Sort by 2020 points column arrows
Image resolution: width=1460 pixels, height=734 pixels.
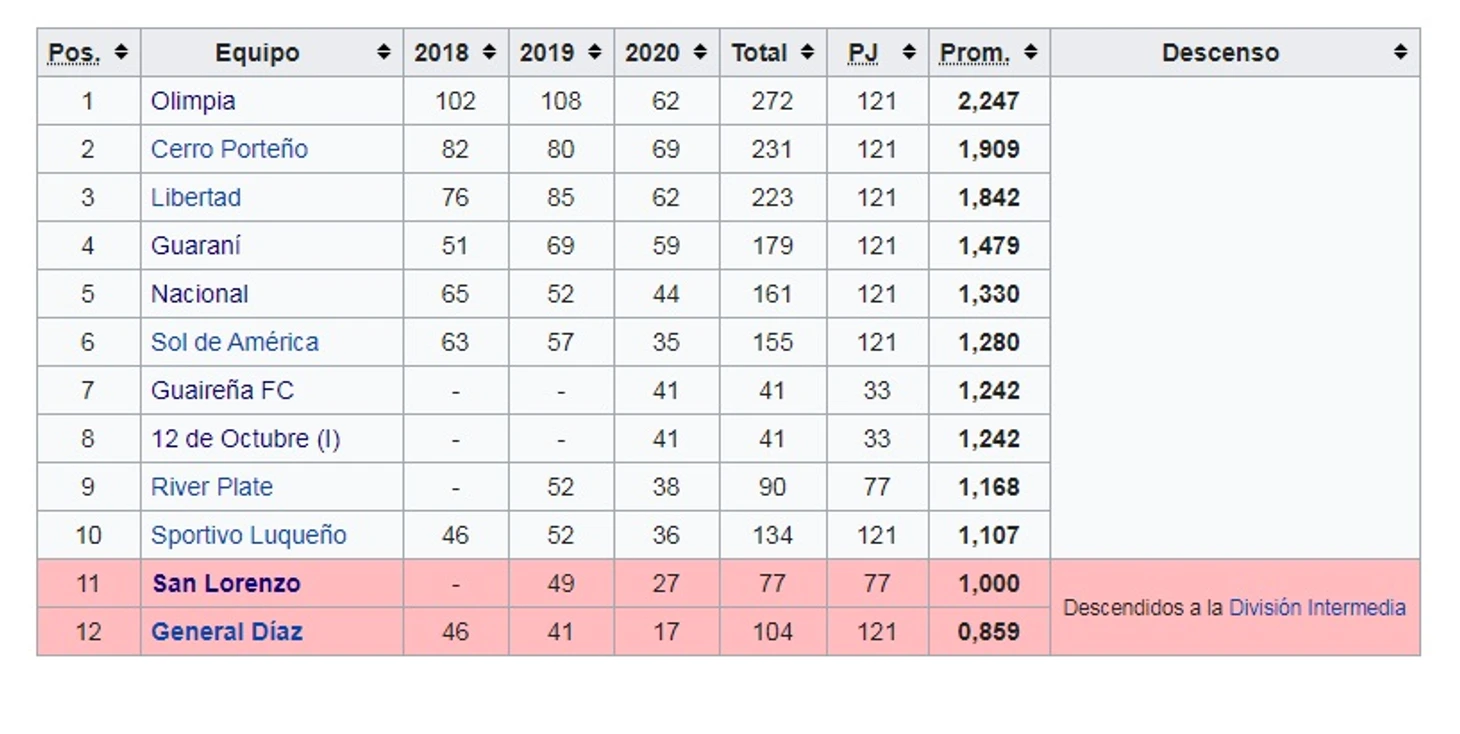click(700, 53)
